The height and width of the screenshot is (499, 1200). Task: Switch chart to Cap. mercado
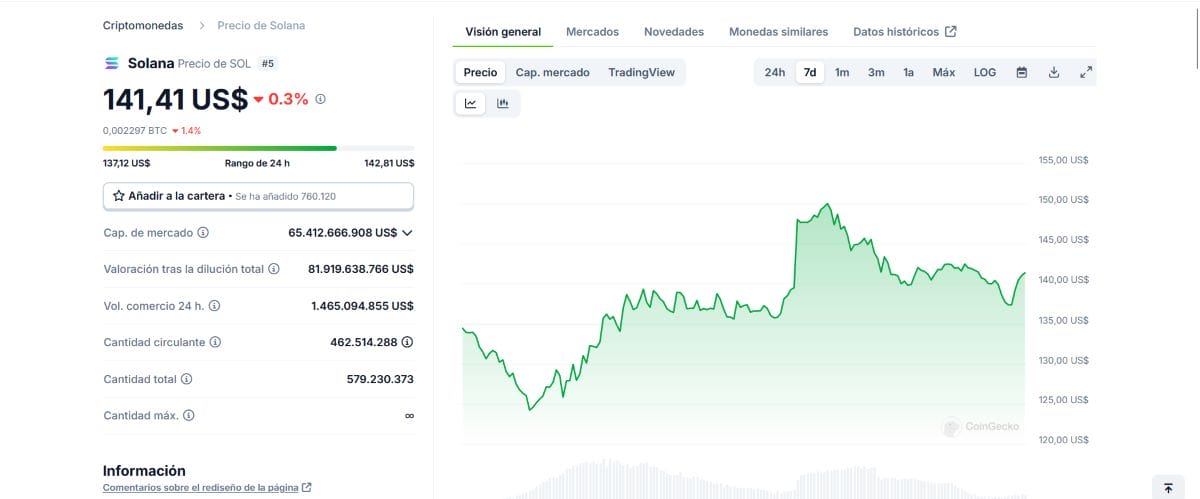(x=552, y=72)
